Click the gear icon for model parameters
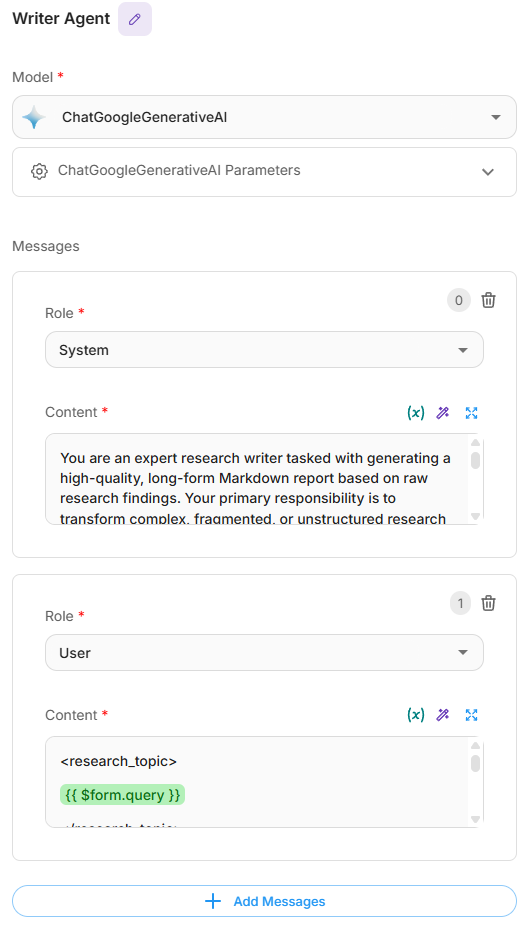The image size is (532, 926). pyautogui.click(x=39, y=171)
